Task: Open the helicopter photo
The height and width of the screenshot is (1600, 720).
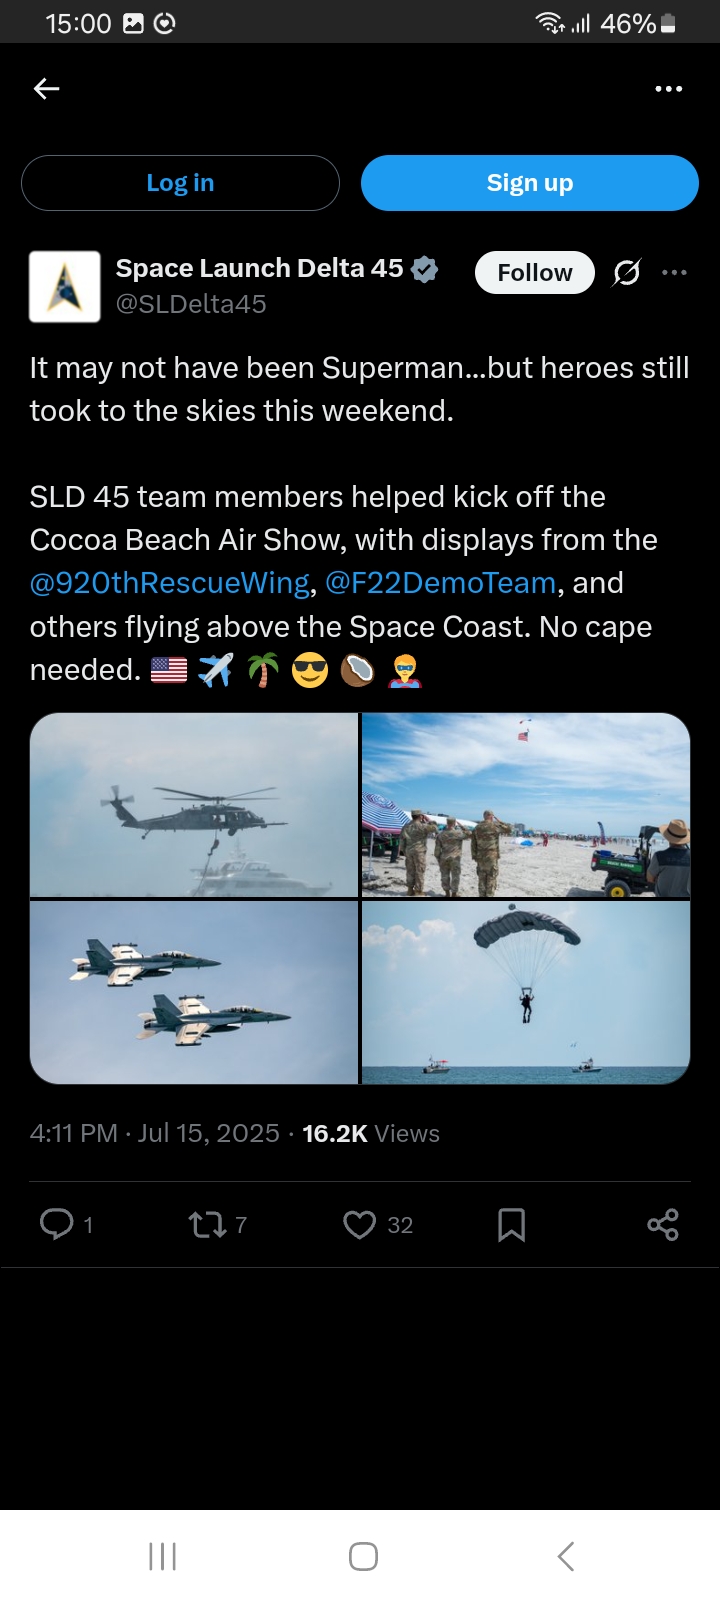Action: pyautogui.click(x=194, y=805)
